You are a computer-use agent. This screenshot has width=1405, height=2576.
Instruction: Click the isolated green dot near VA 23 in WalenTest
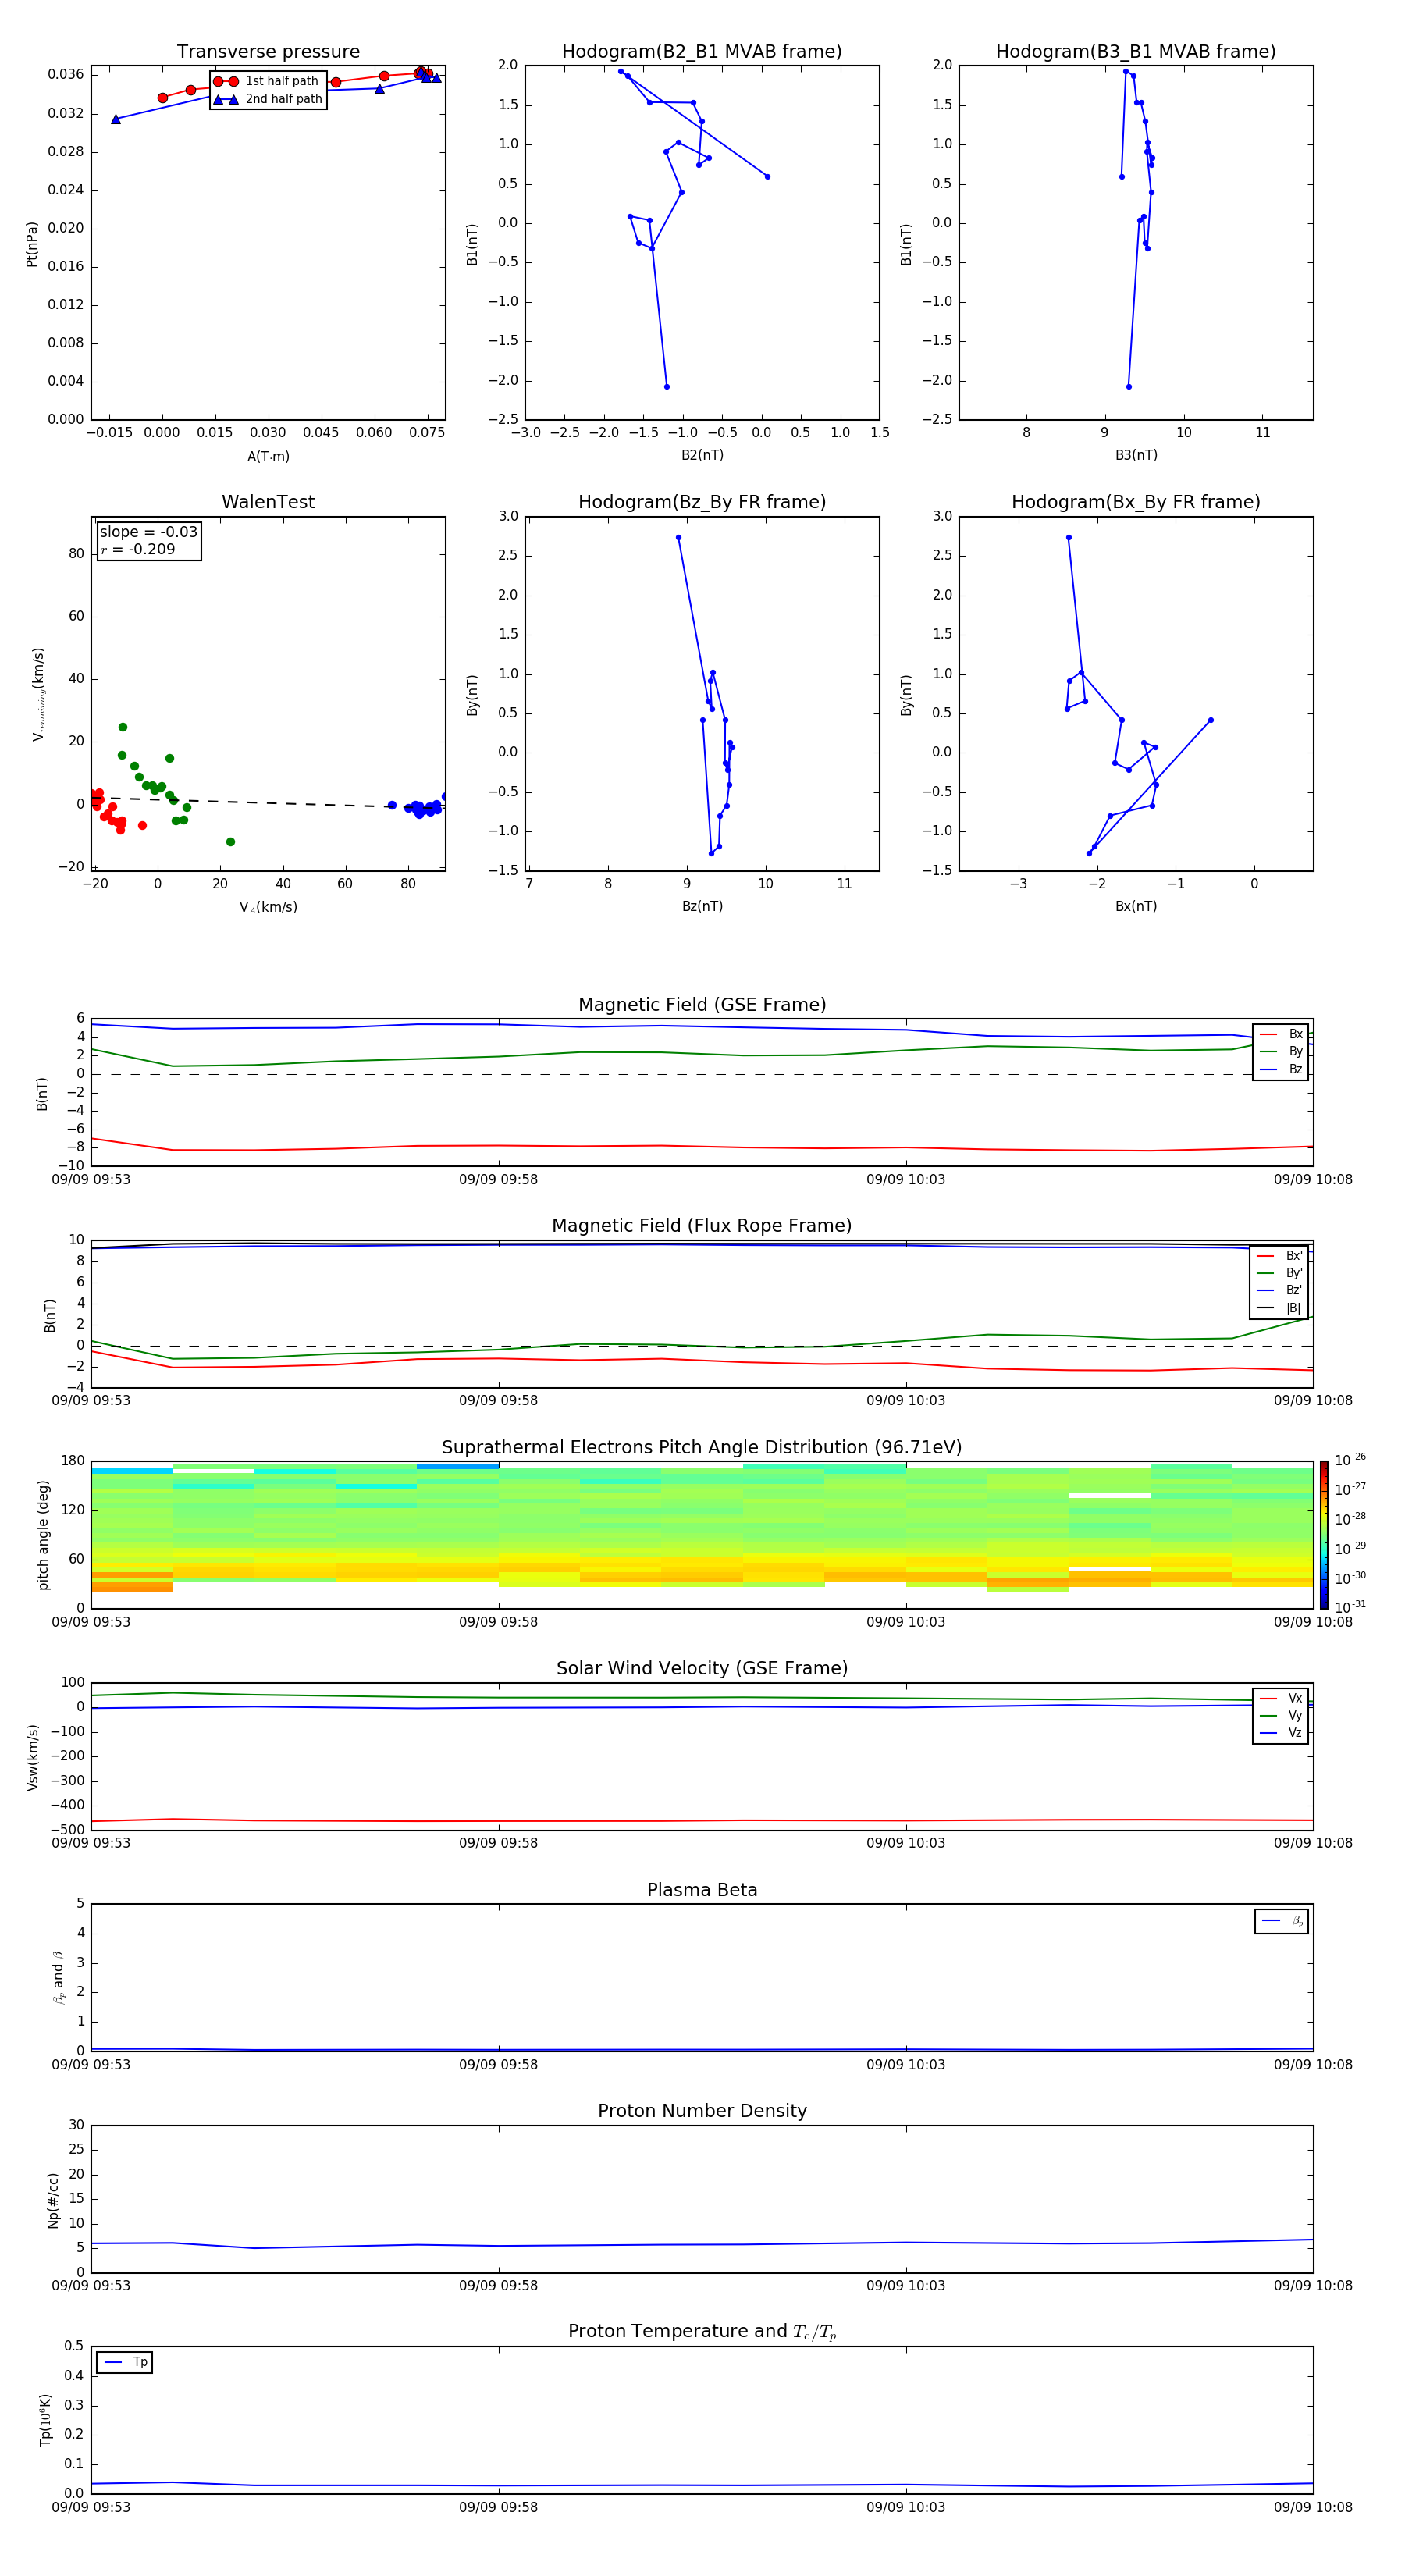pos(230,842)
